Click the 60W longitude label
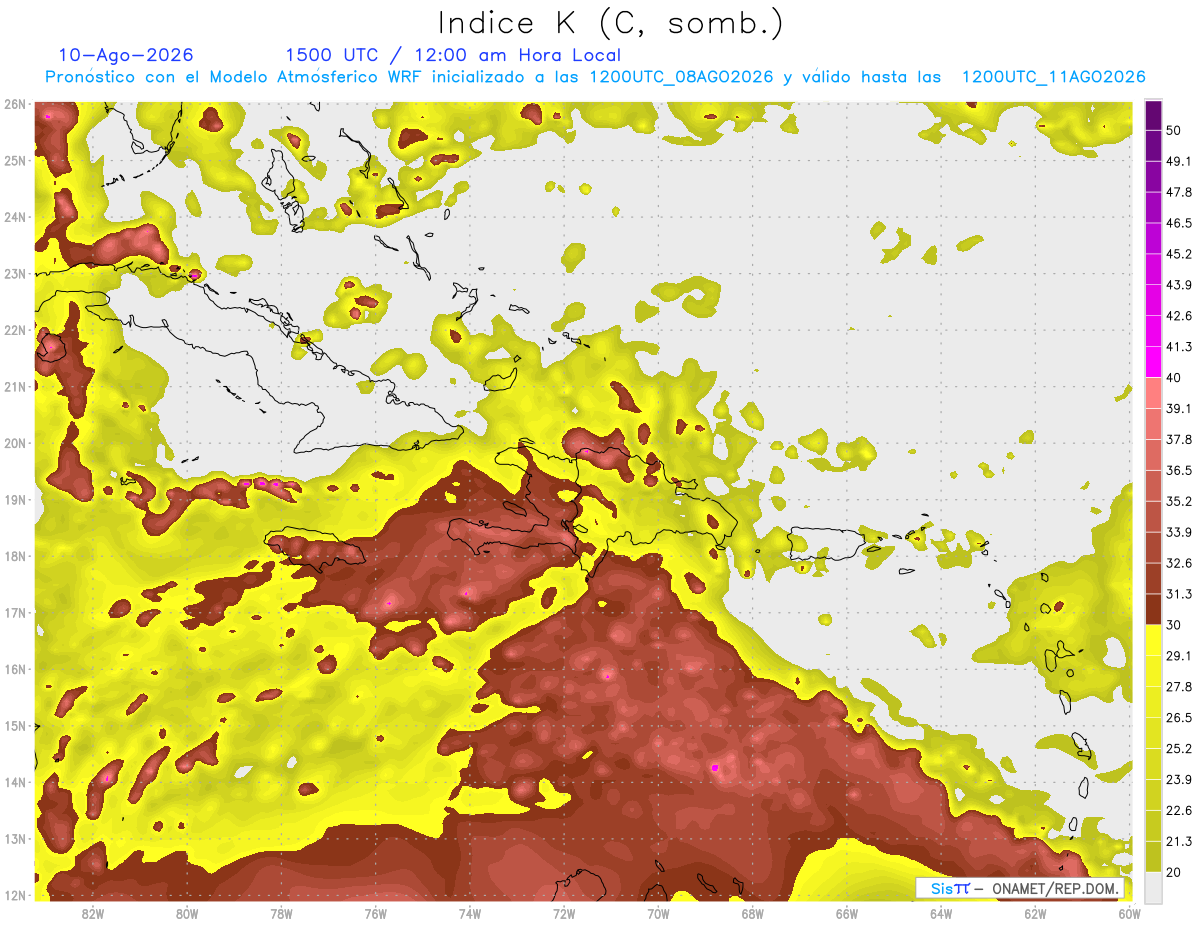This screenshot has width=1200, height=927. point(1129,914)
